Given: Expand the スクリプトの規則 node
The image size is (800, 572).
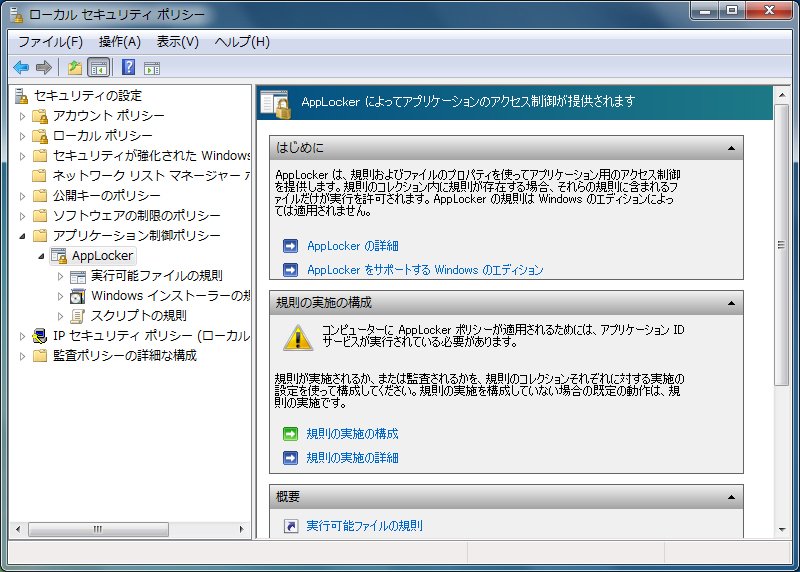Looking at the screenshot, I should tap(60, 316).
